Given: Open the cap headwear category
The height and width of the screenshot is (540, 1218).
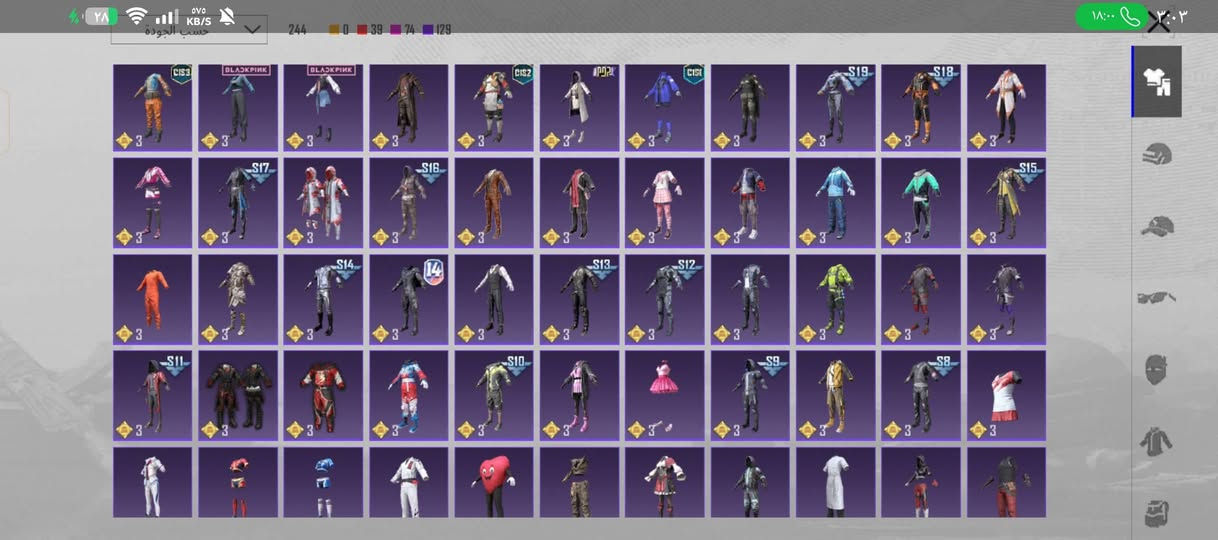Looking at the screenshot, I should click(1157, 225).
